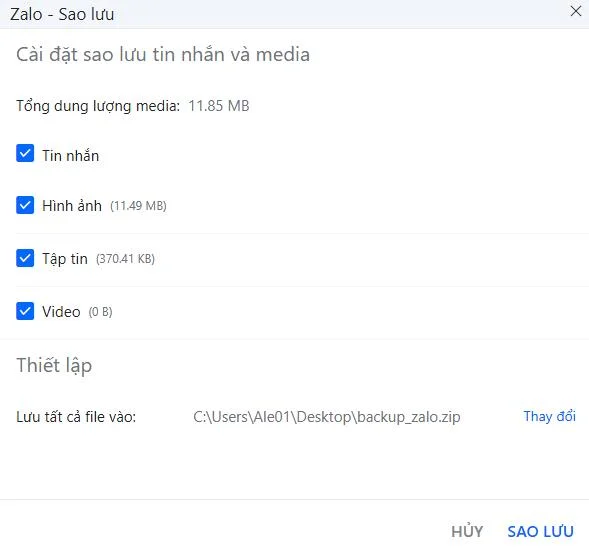The image size is (589, 556).
Task: Click the Lưu tất cả file vào label
Action: 76,417
